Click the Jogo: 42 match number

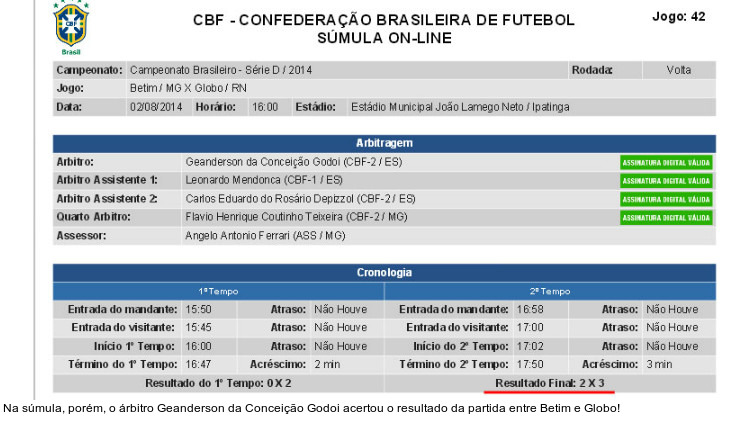(x=678, y=17)
